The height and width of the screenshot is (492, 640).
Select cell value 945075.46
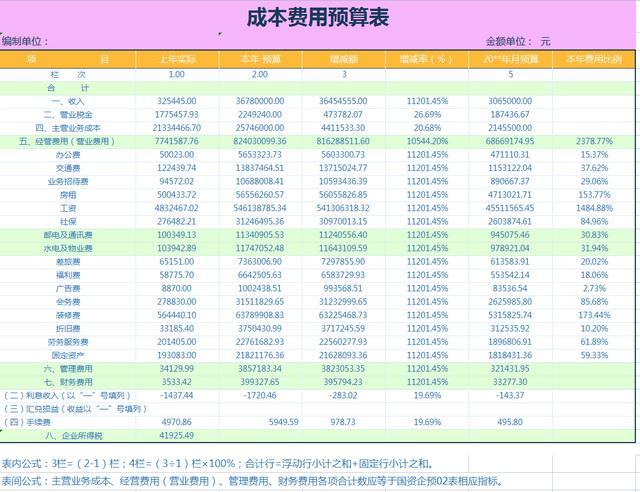(x=510, y=235)
